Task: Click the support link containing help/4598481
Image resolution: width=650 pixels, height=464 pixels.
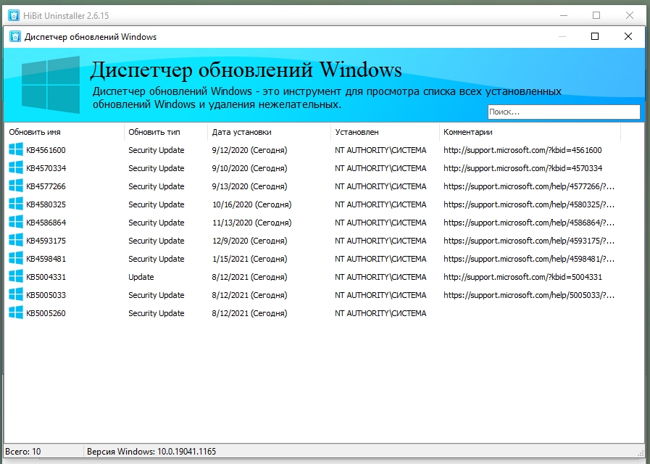Action: 529,259
